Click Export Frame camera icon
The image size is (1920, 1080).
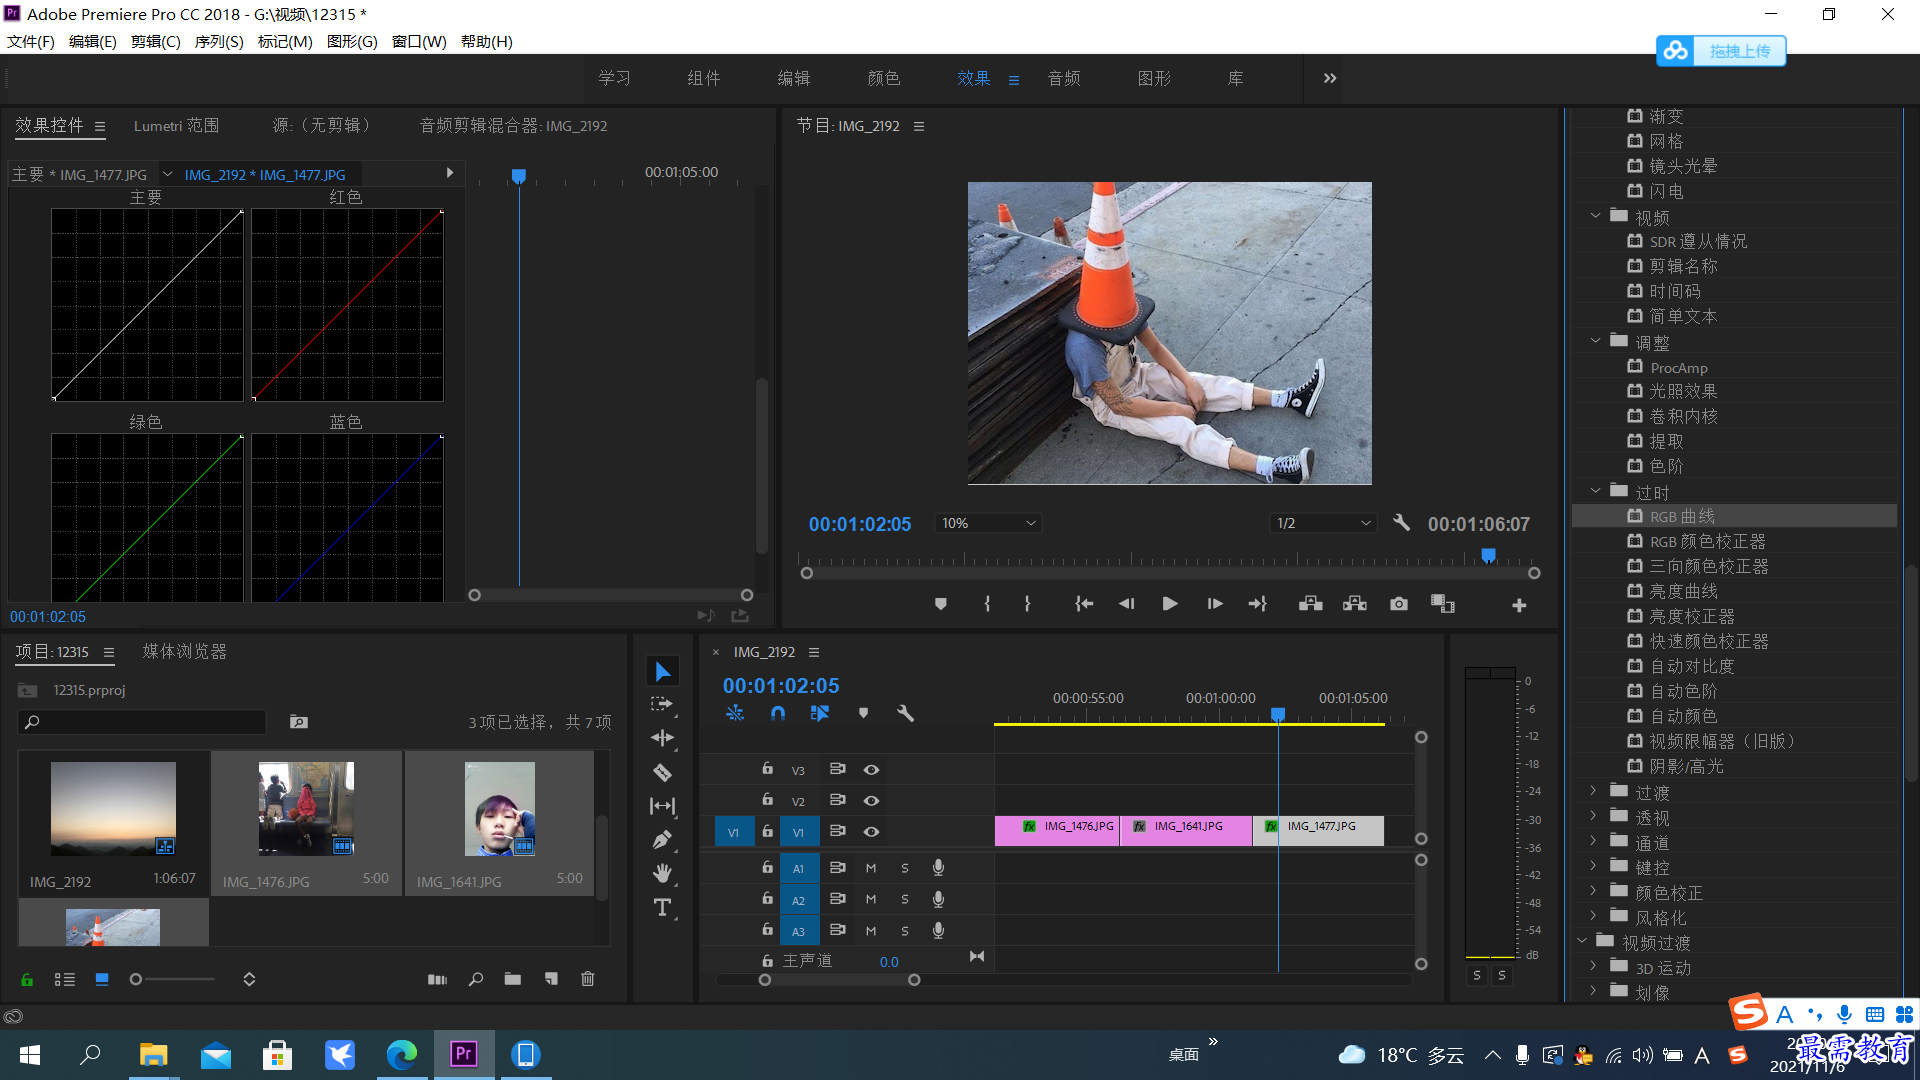point(1399,604)
